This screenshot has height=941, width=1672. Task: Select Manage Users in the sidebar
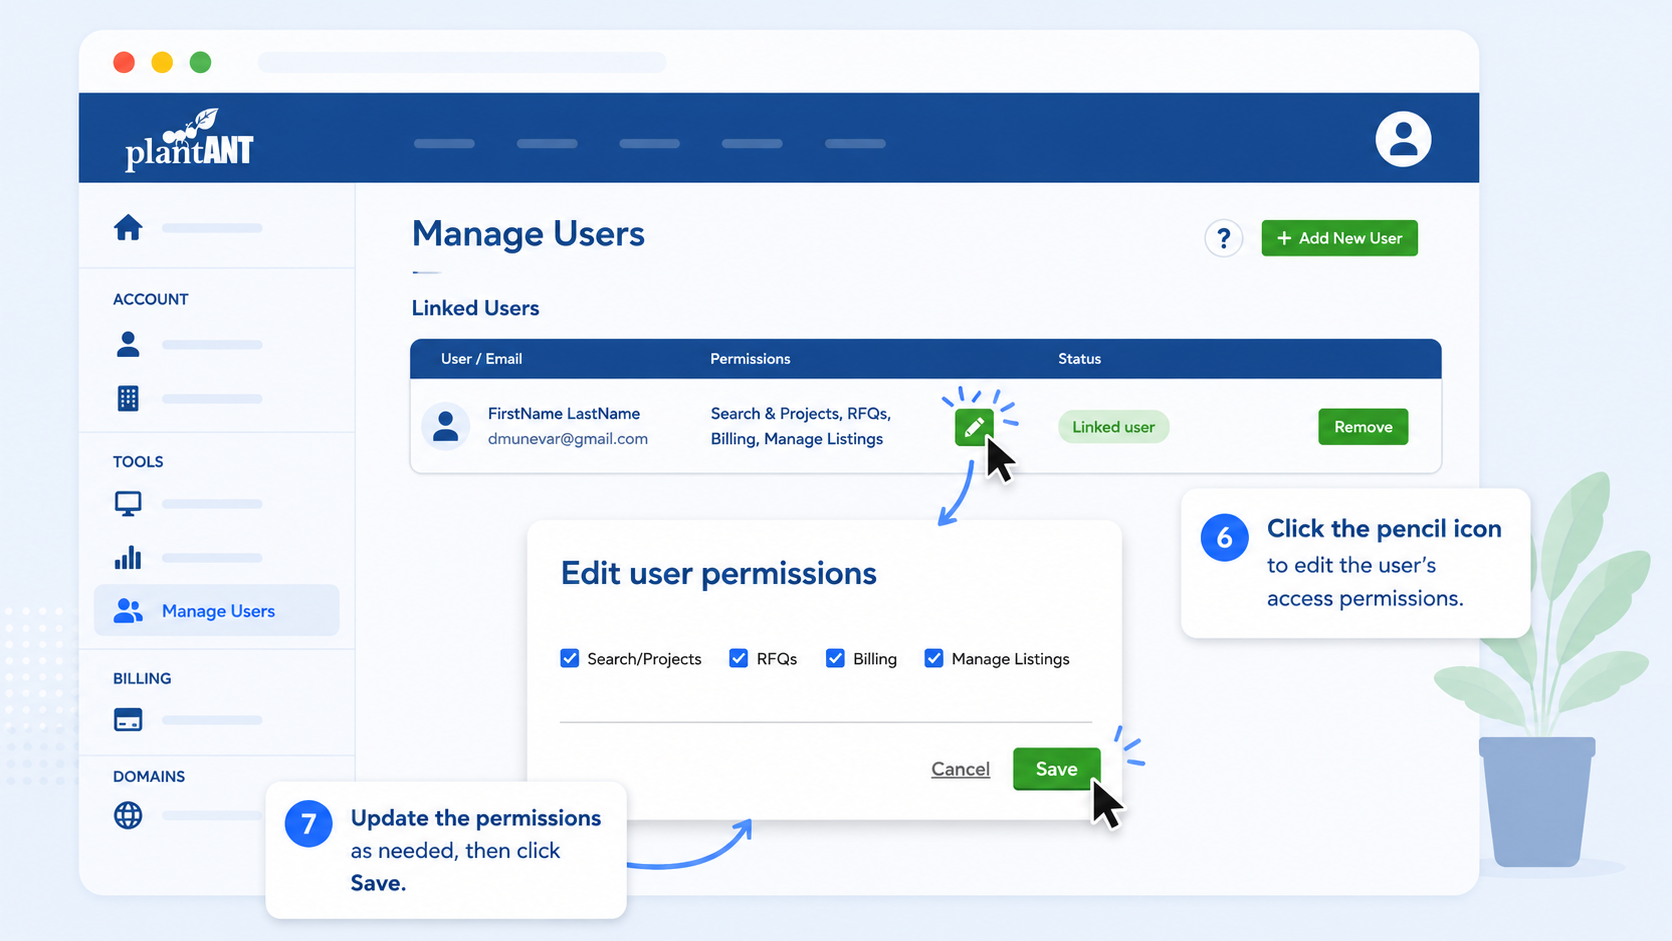tap(217, 610)
